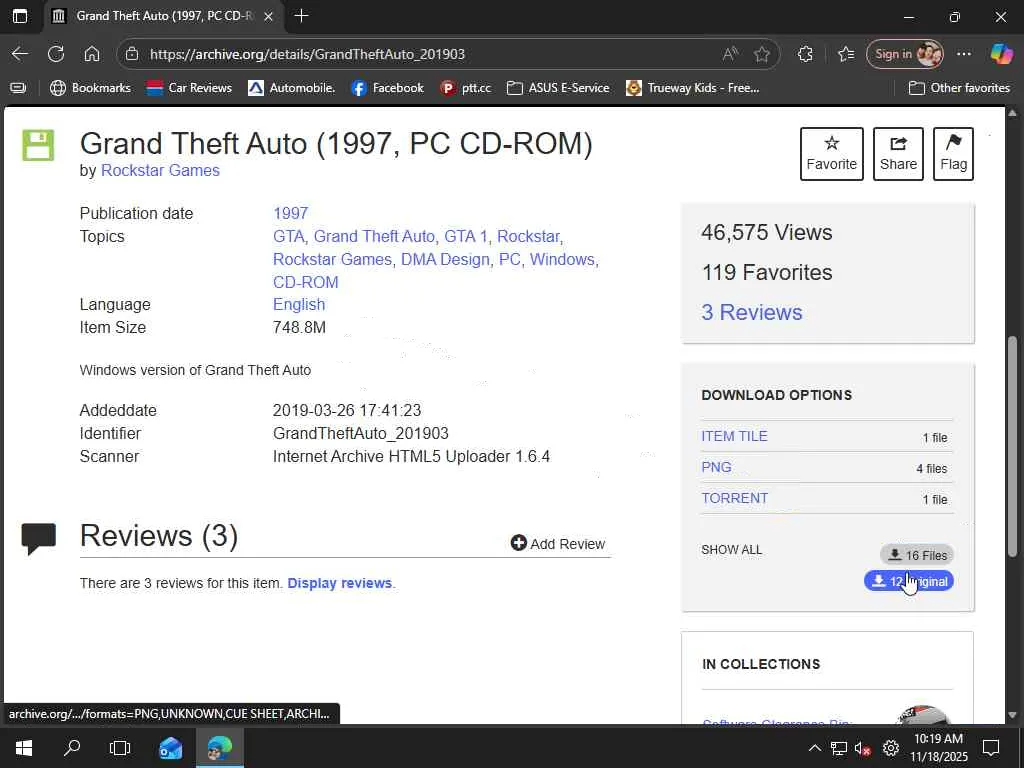Screen dimensions: 1024x768
Task: Open Task View on taskbar
Action: pyautogui.click(x=120, y=748)
